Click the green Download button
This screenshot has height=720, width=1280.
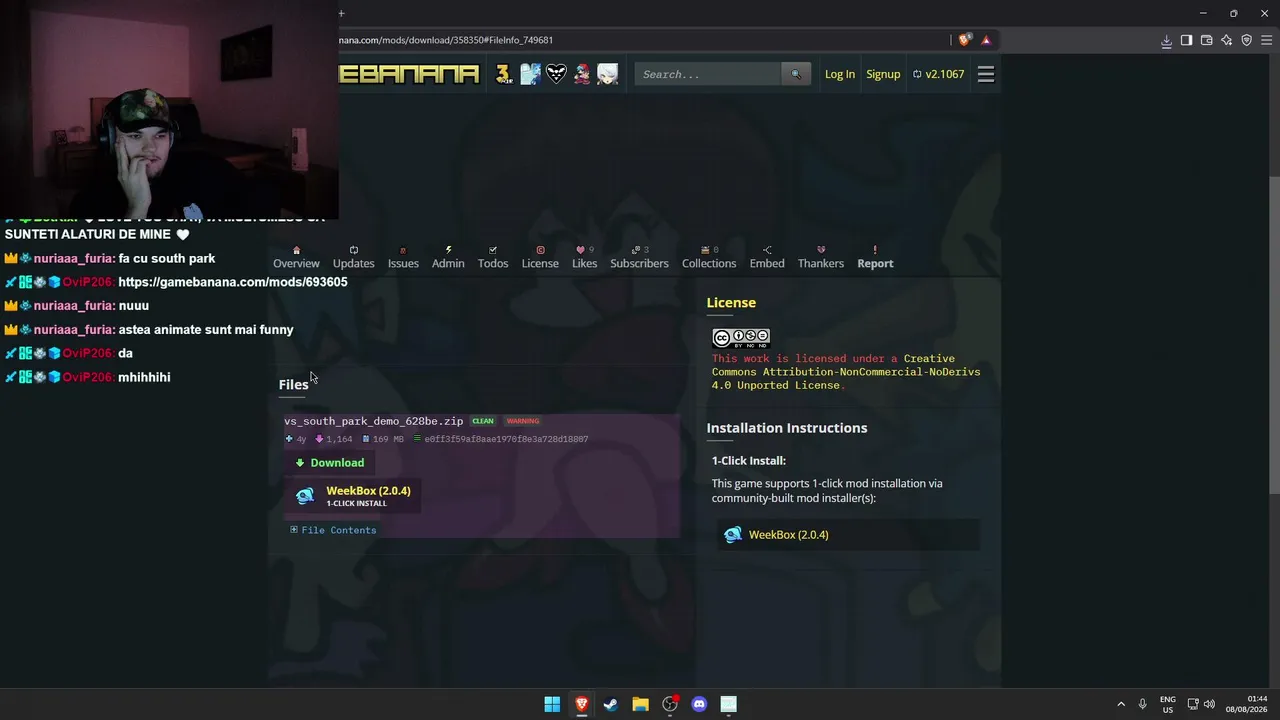(x=330, y=463)
